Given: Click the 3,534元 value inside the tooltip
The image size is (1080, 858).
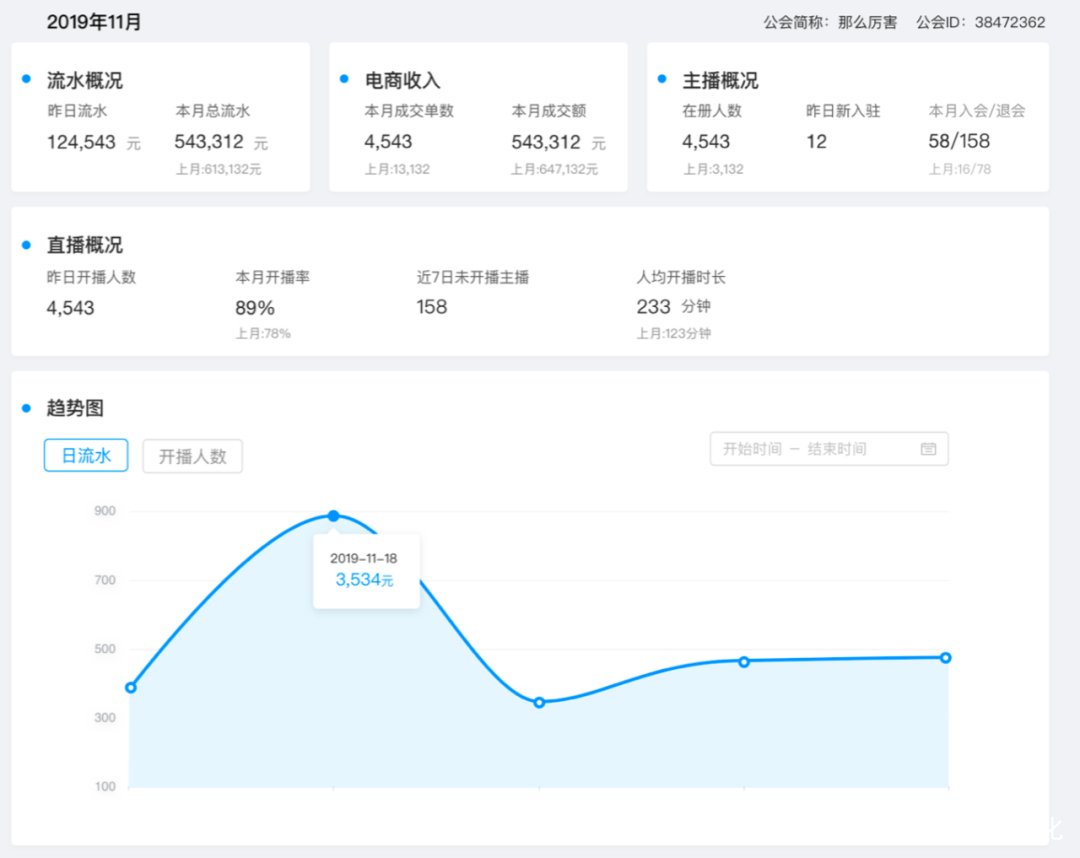Looking at the screenshot, I should click(365, 580).
